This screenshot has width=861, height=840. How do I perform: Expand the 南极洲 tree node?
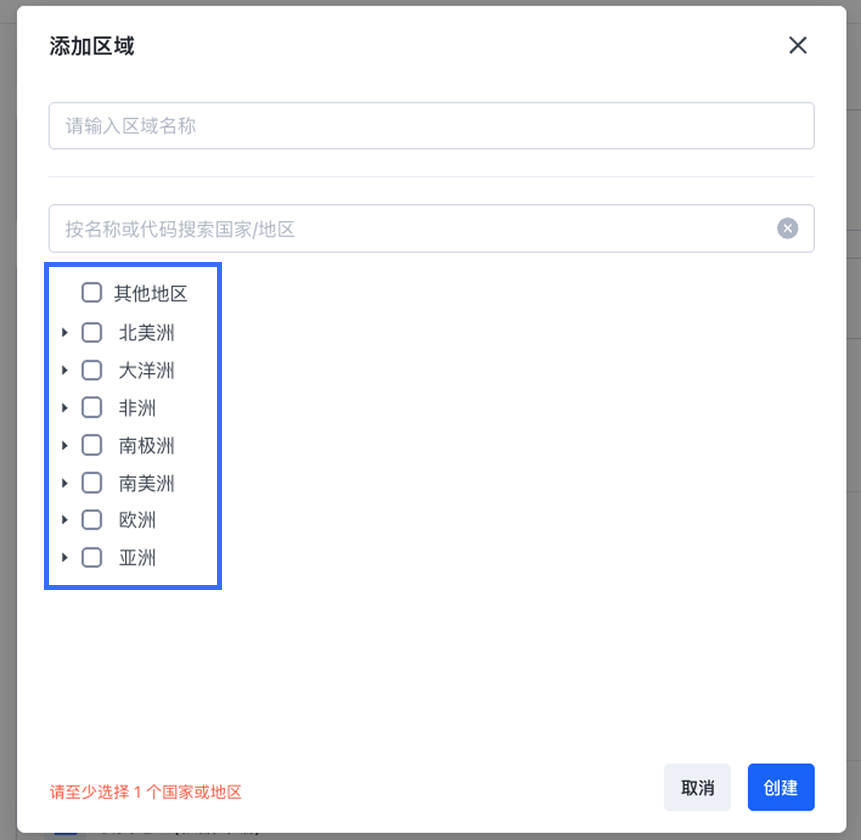[65, 445]
